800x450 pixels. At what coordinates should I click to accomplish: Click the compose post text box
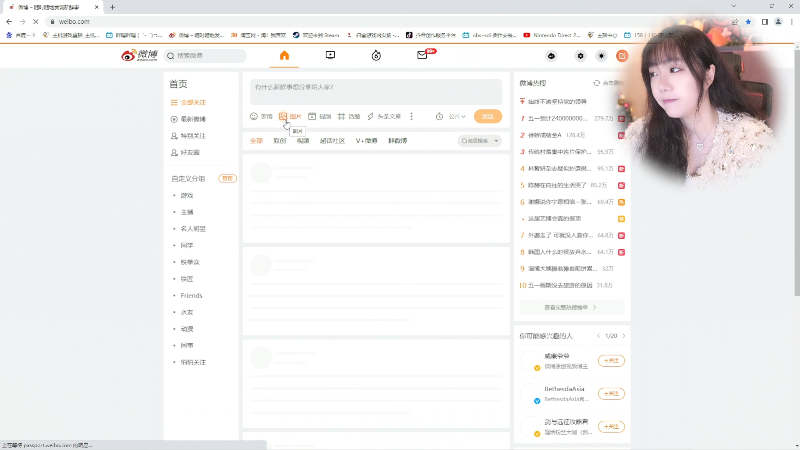[376, 92]
